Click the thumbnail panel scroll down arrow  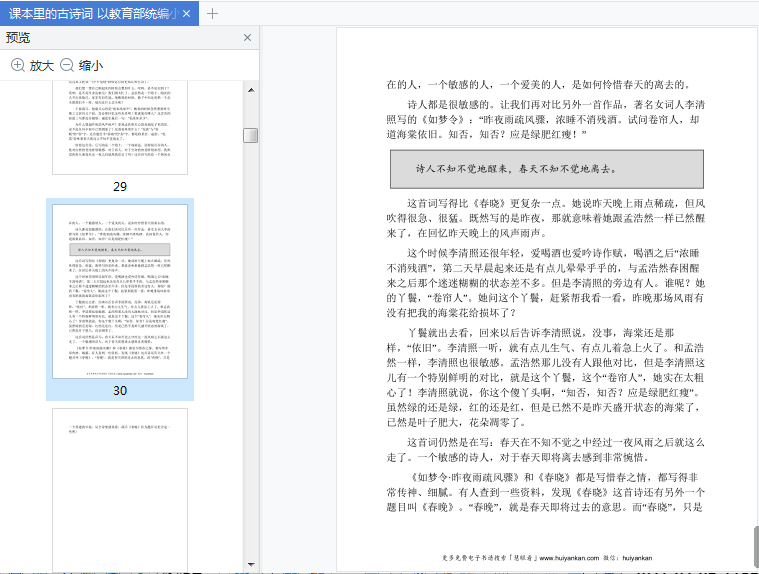(x=251, y=564)
